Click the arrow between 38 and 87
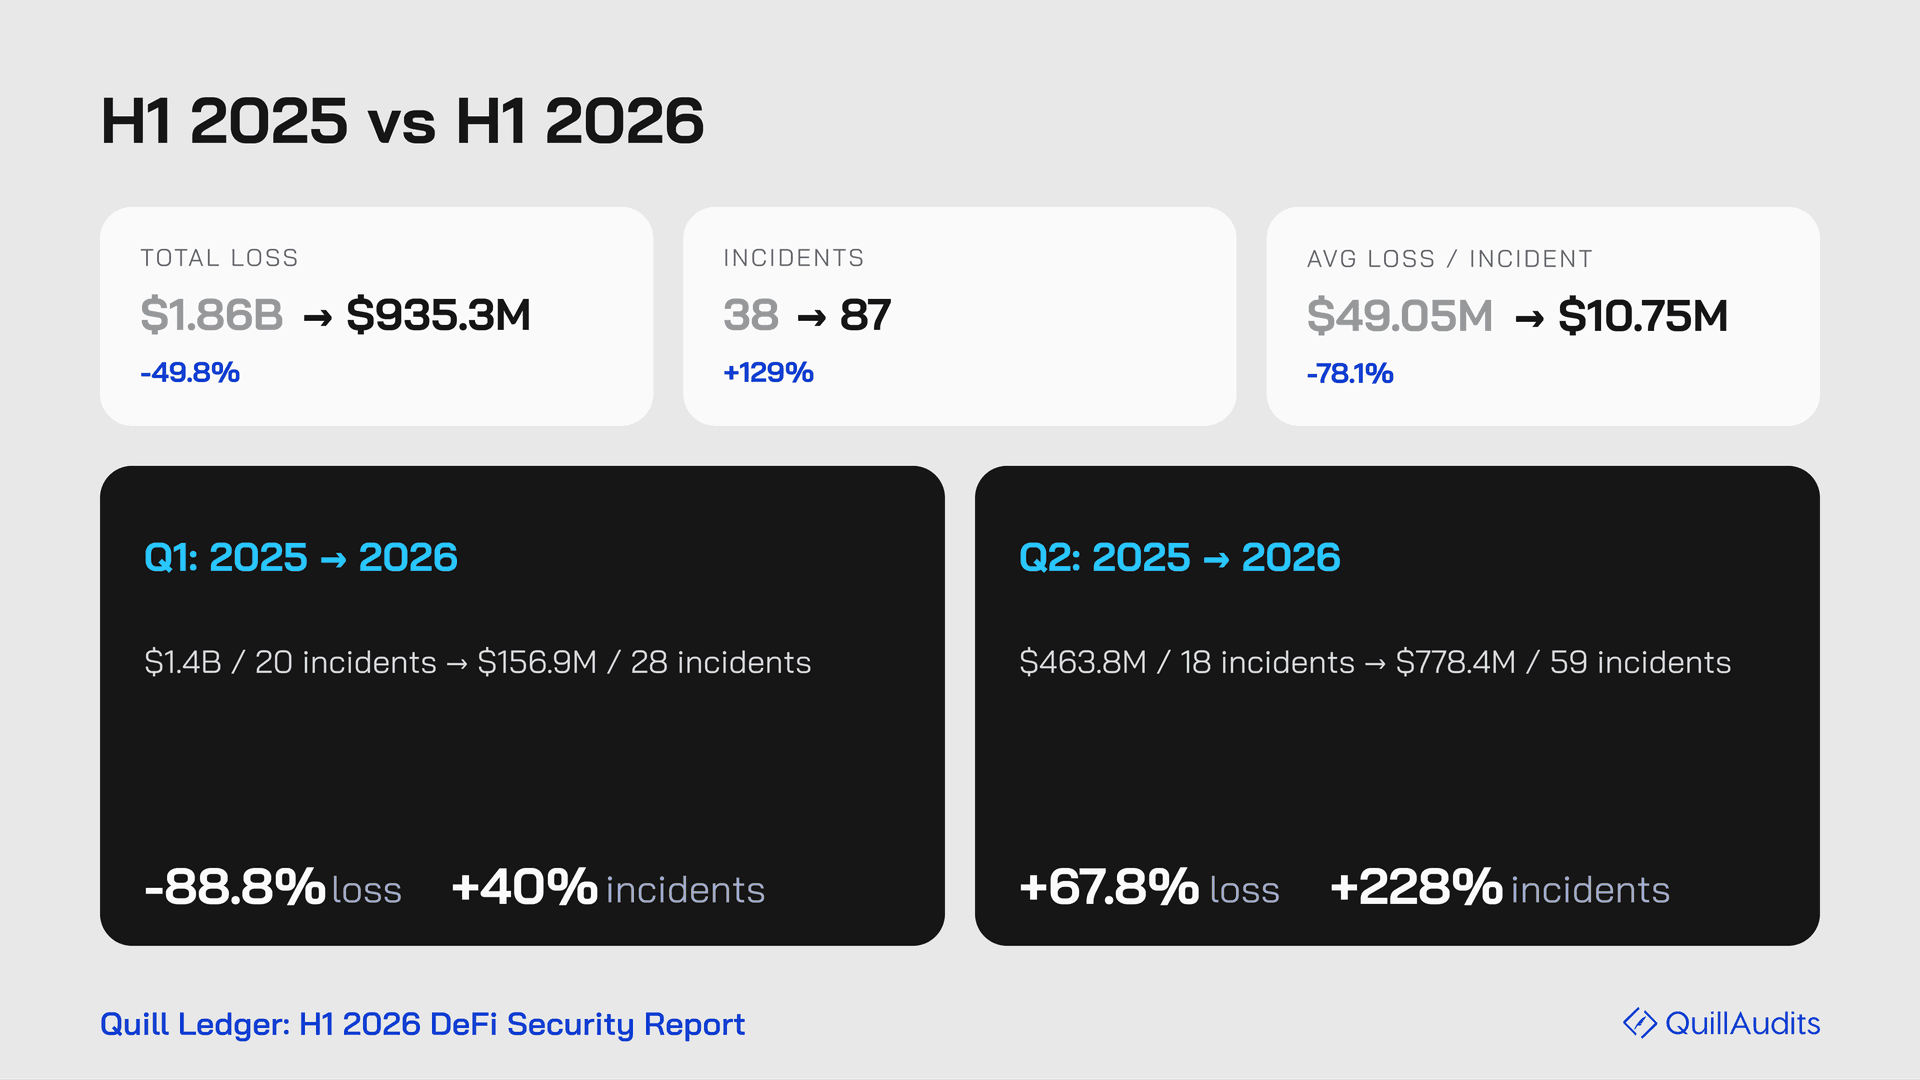 tap(811, 318)
